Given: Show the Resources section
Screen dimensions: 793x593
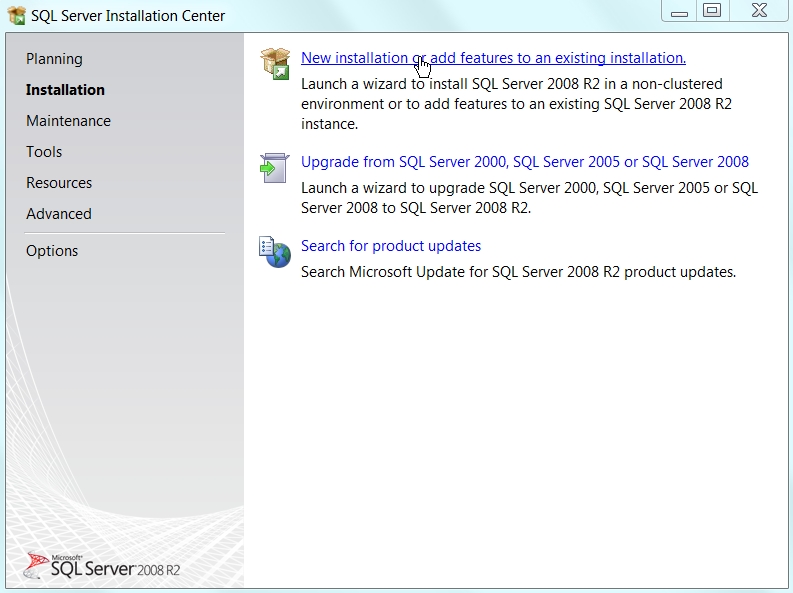Looking at the screenshot, I should tap(59, 183).
